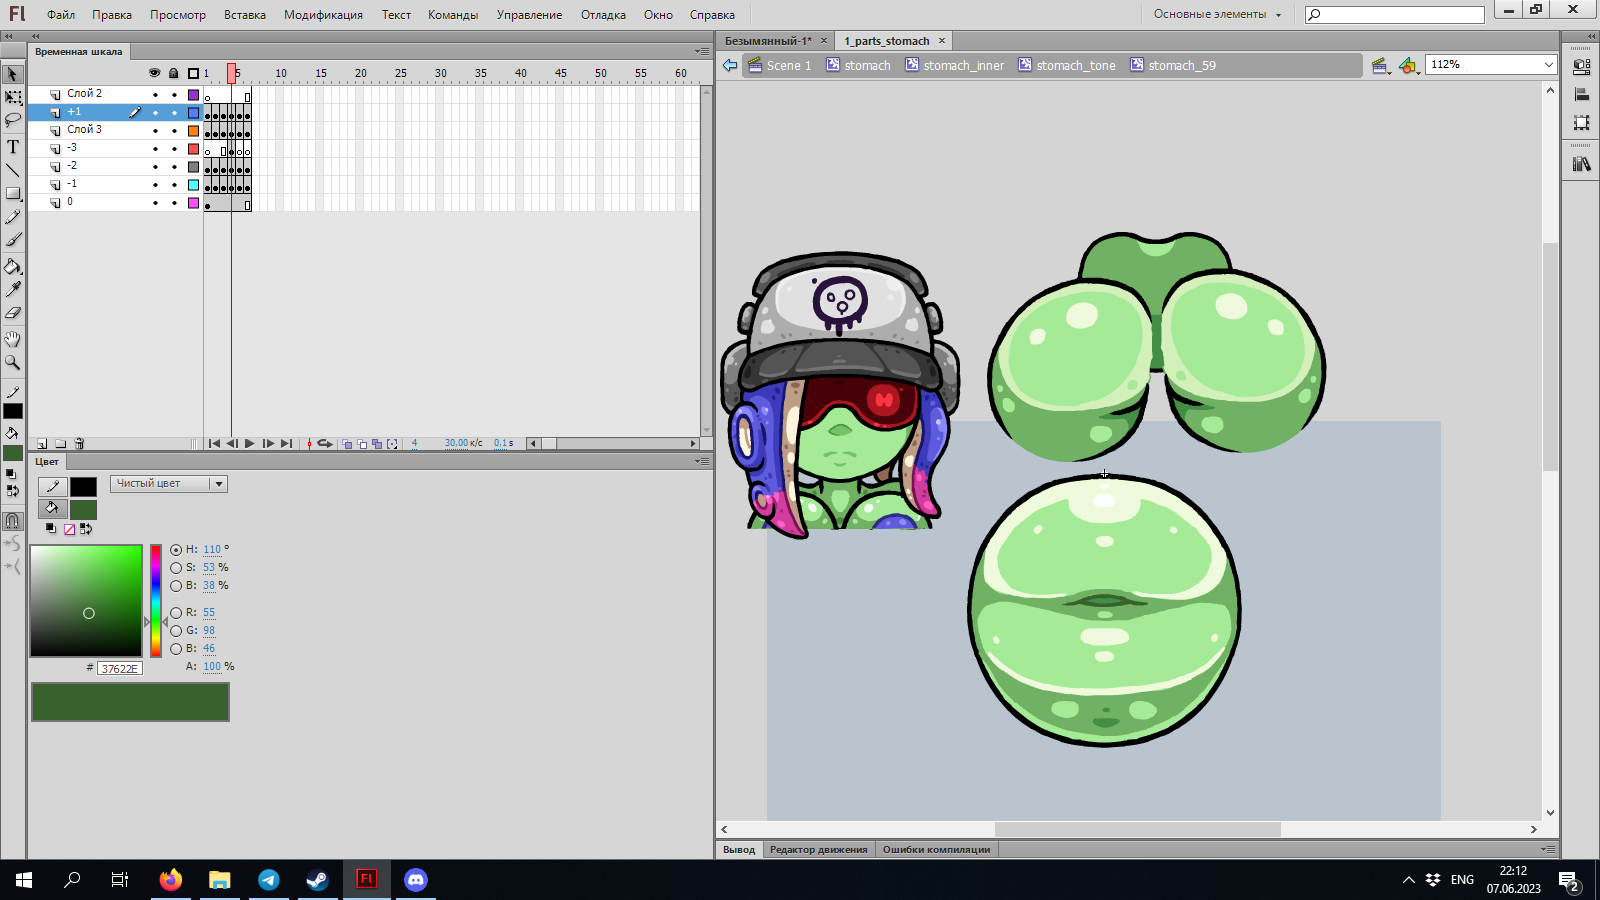Open the Основные элементы workspace dropdown

point(1217,14)
